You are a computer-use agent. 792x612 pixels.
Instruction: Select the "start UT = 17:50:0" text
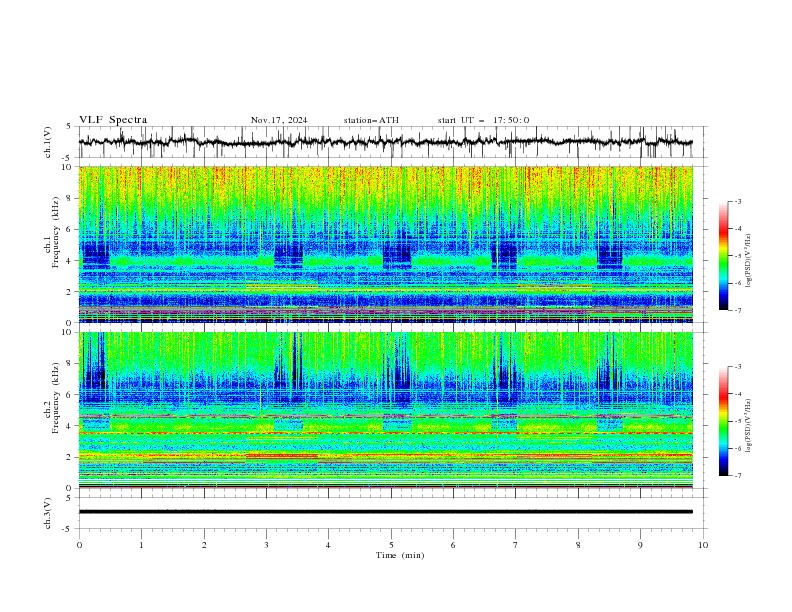tap(483, 120)
